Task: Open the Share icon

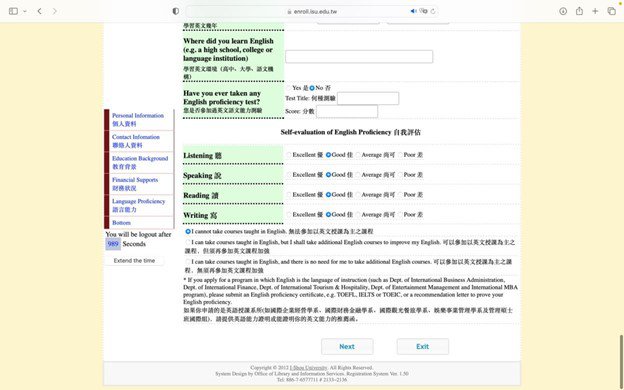Action: click(x=579, y=11)
